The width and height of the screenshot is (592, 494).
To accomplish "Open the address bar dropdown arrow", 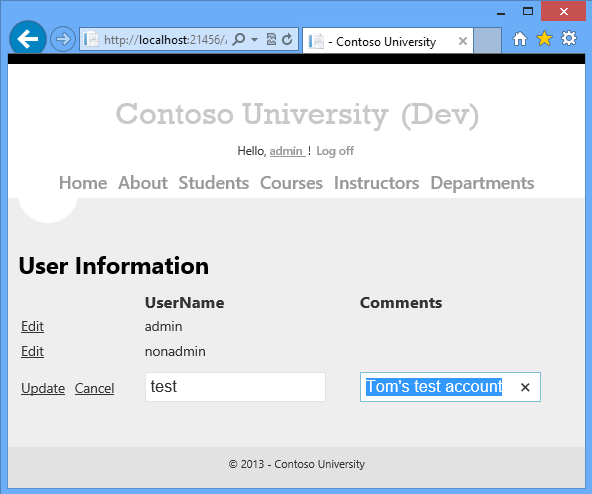I will click(x=254, y=39).
